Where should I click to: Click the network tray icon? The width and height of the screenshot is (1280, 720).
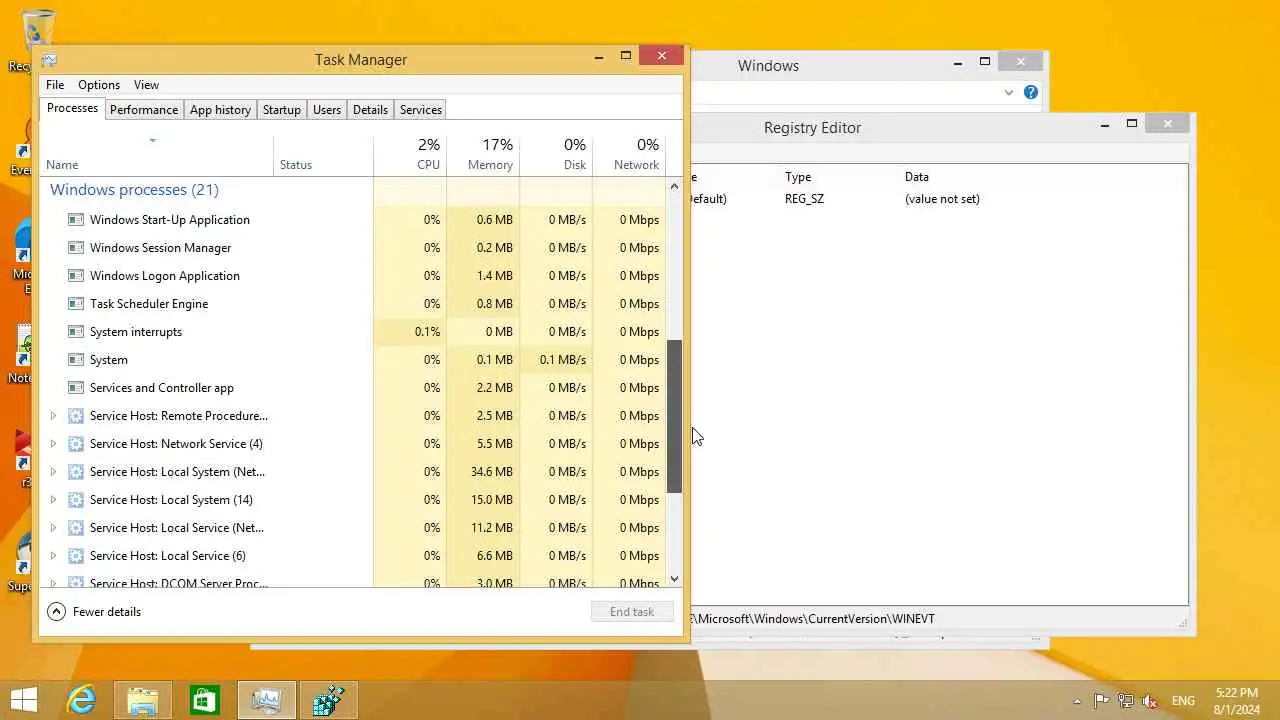point(1126,701)
